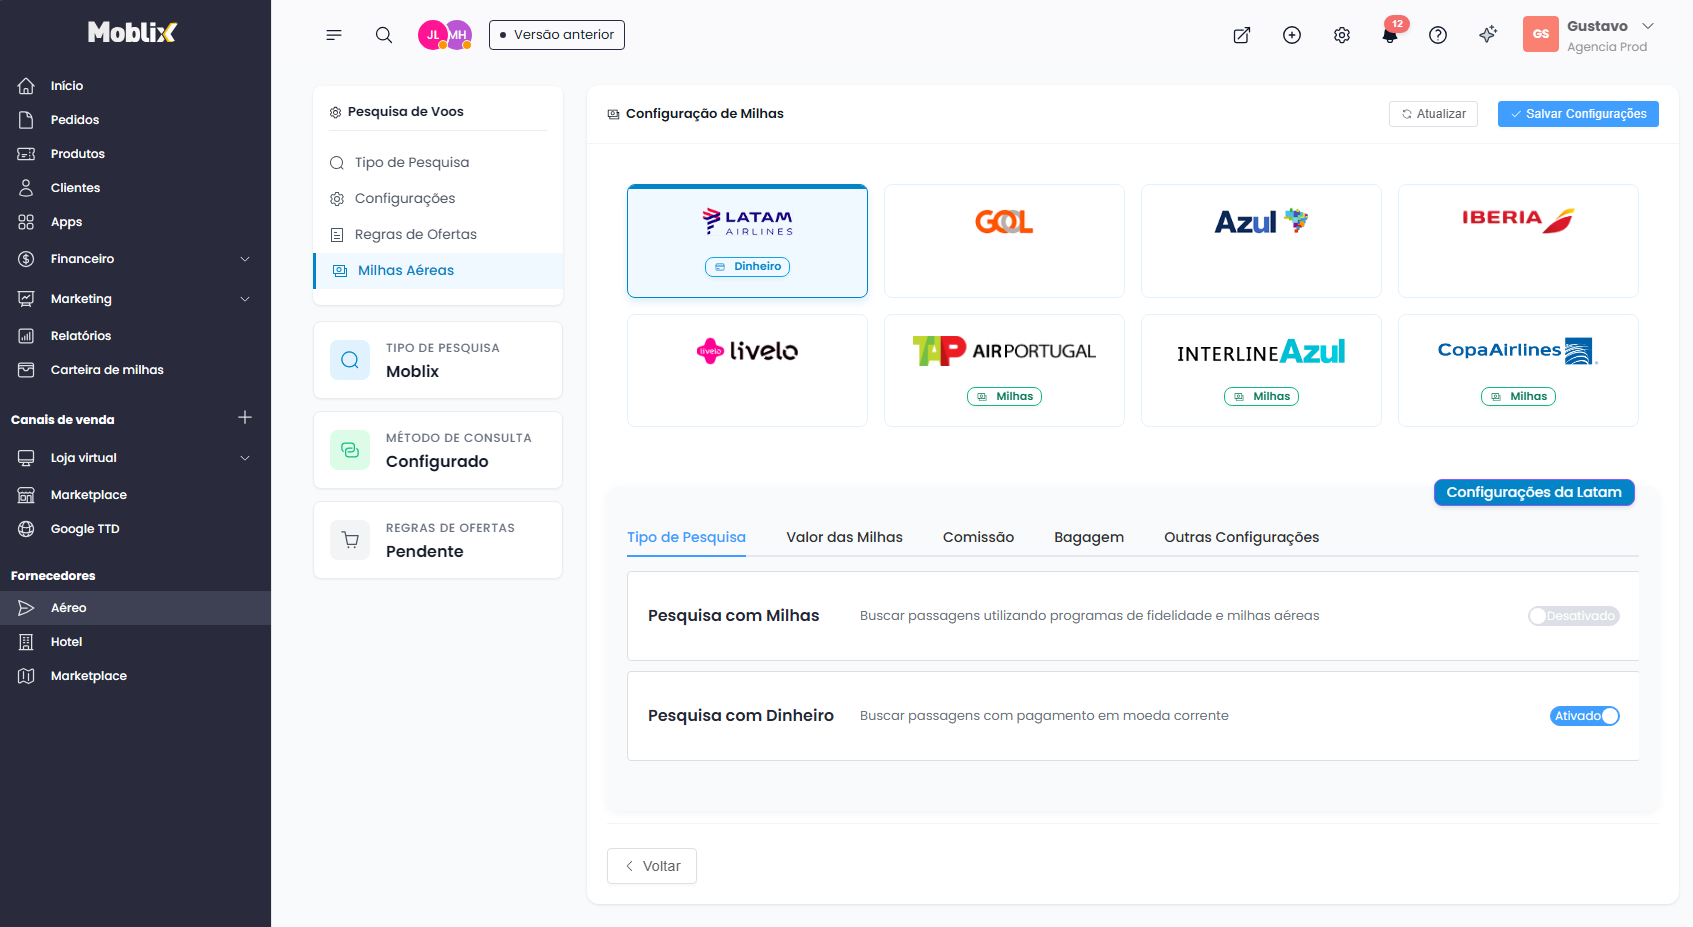Click the Salvar Configurações button
The height and width of the screenshot is (927, 1693).
point(1578,114)
